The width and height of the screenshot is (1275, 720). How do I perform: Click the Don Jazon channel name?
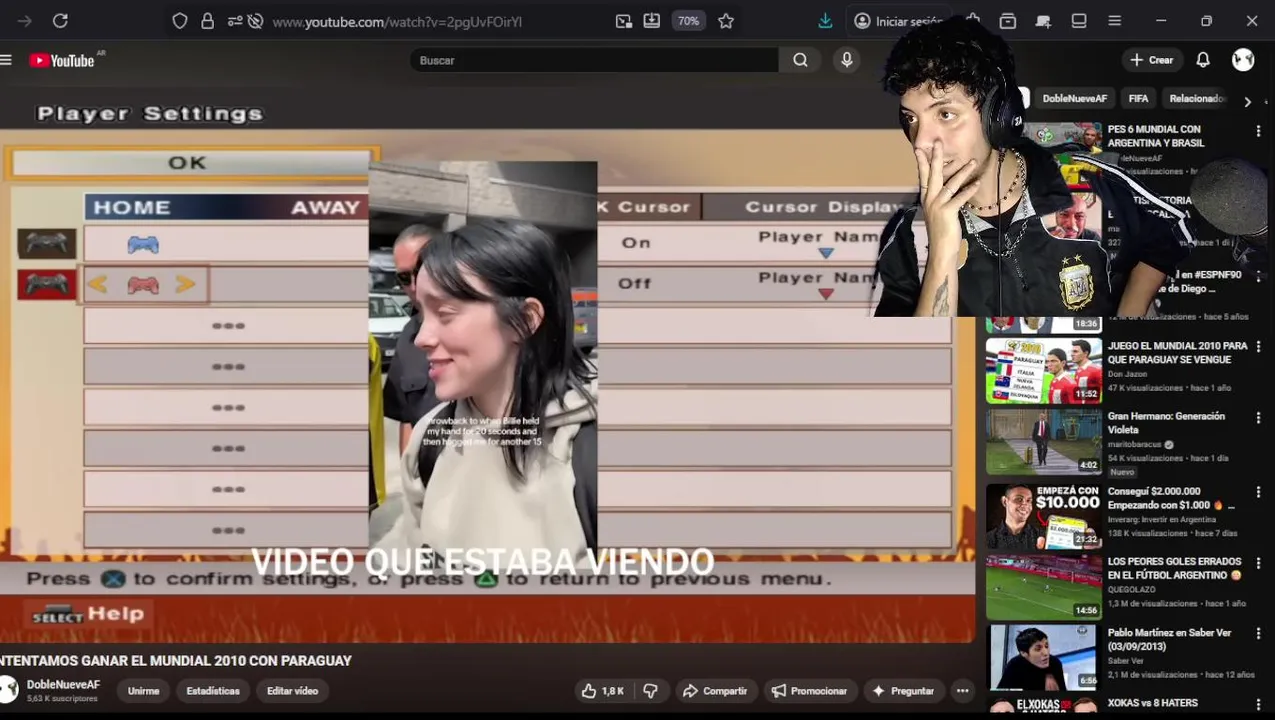pyautogui.click(x=1127, y=374)
